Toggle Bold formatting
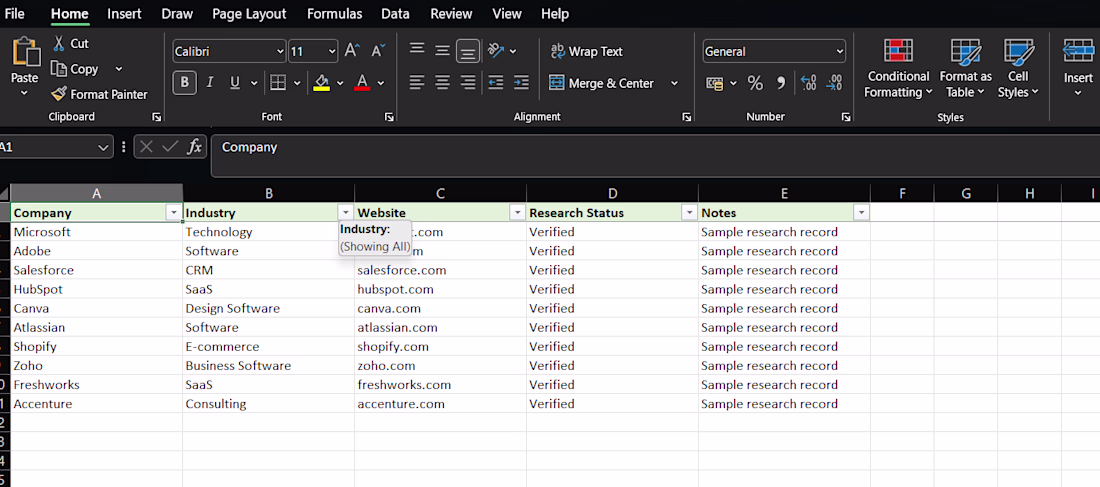Screen dimensions: 1100x487 click(185, 83)
